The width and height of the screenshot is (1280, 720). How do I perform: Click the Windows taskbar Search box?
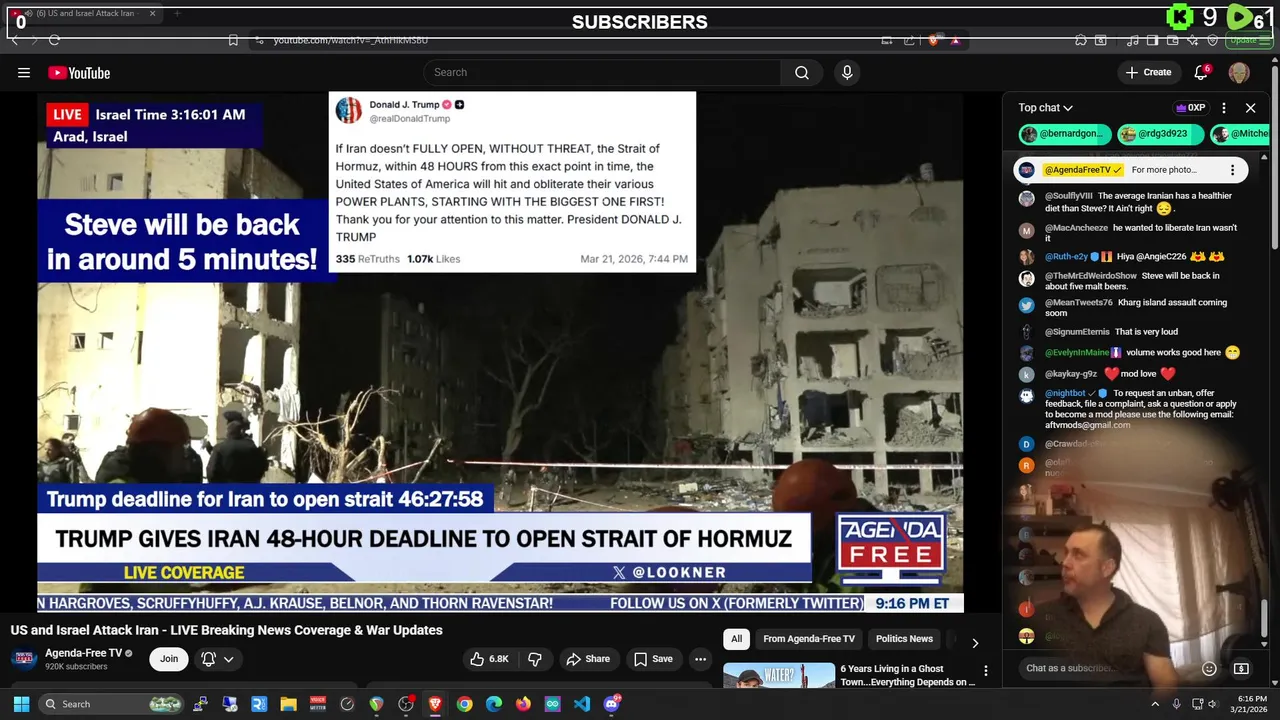point(113,704)
